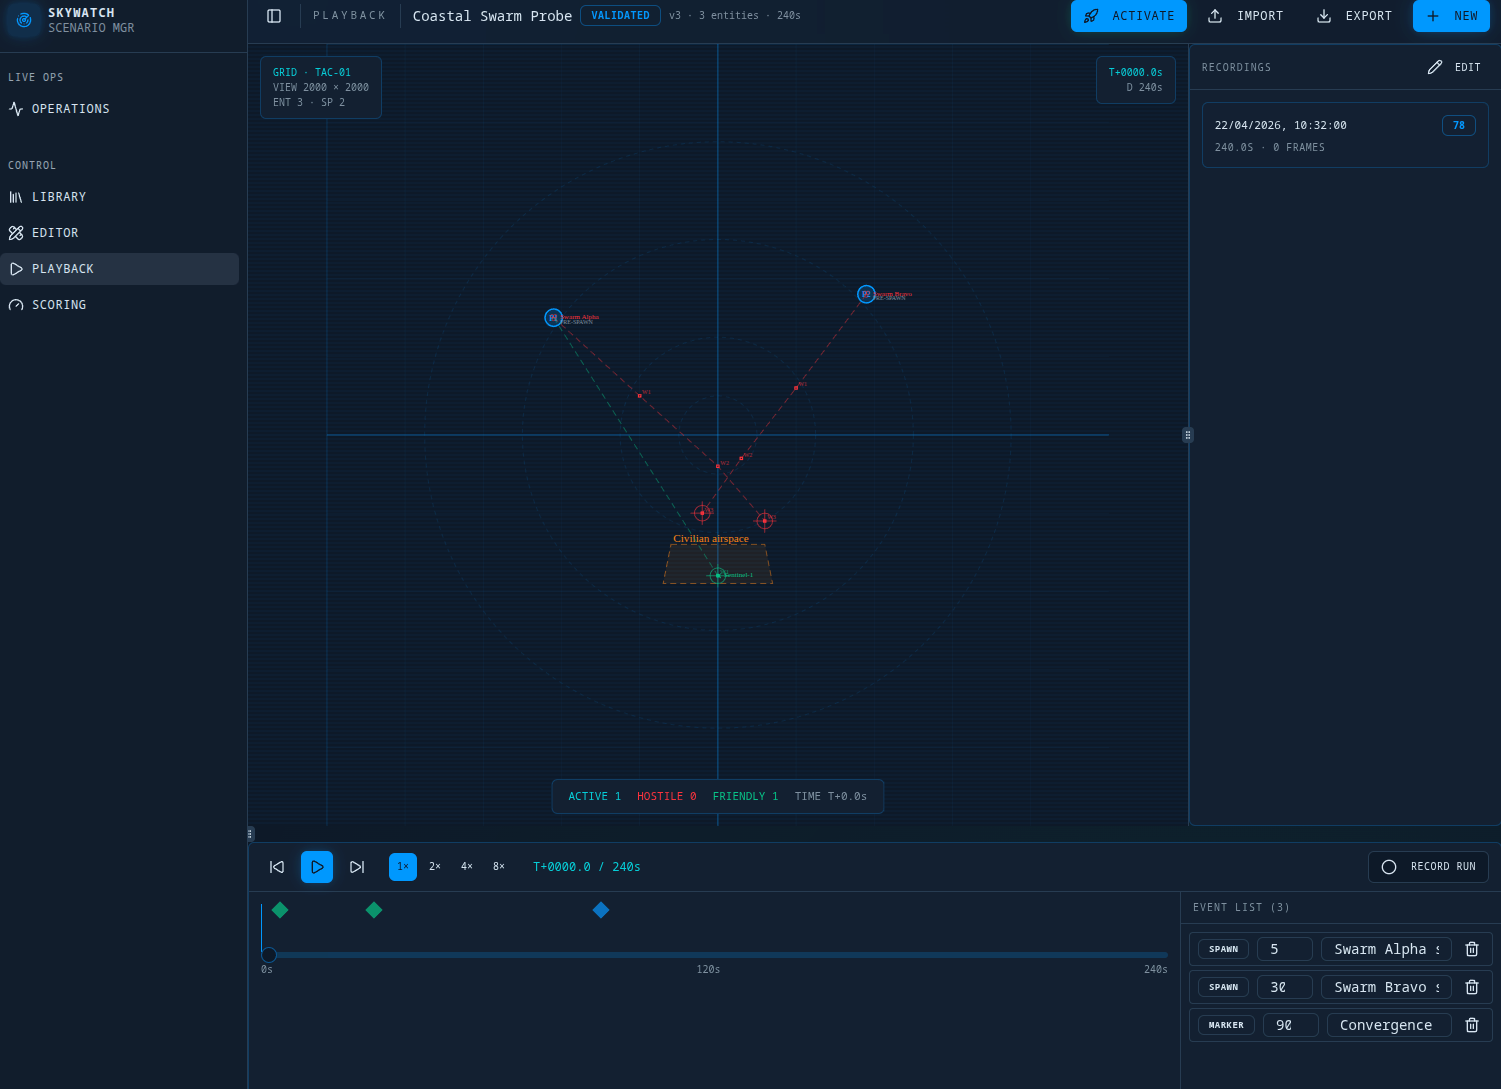The image size is (1501, 1089).
Task: Click the Record Run button
Action: pyautogui.click(x=1428, y=867)
